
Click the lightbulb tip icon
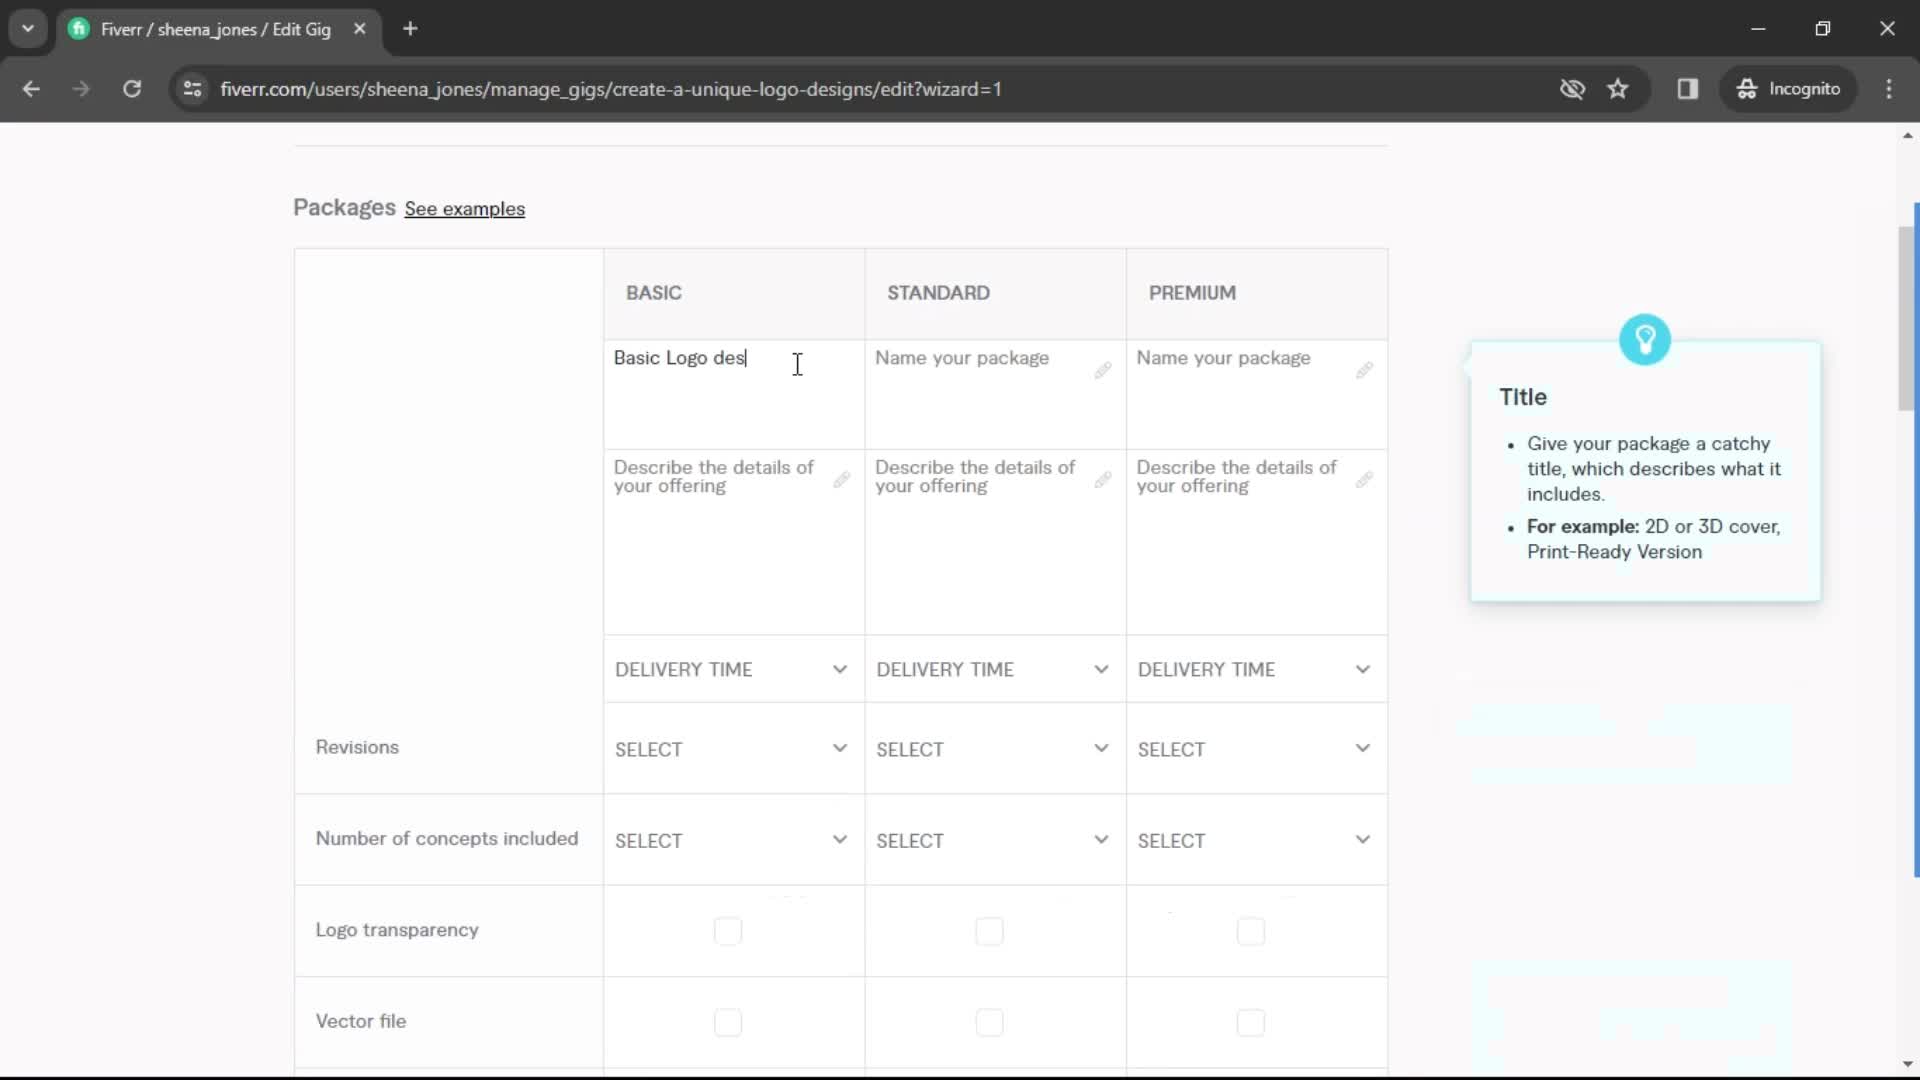click(1644, 340)
